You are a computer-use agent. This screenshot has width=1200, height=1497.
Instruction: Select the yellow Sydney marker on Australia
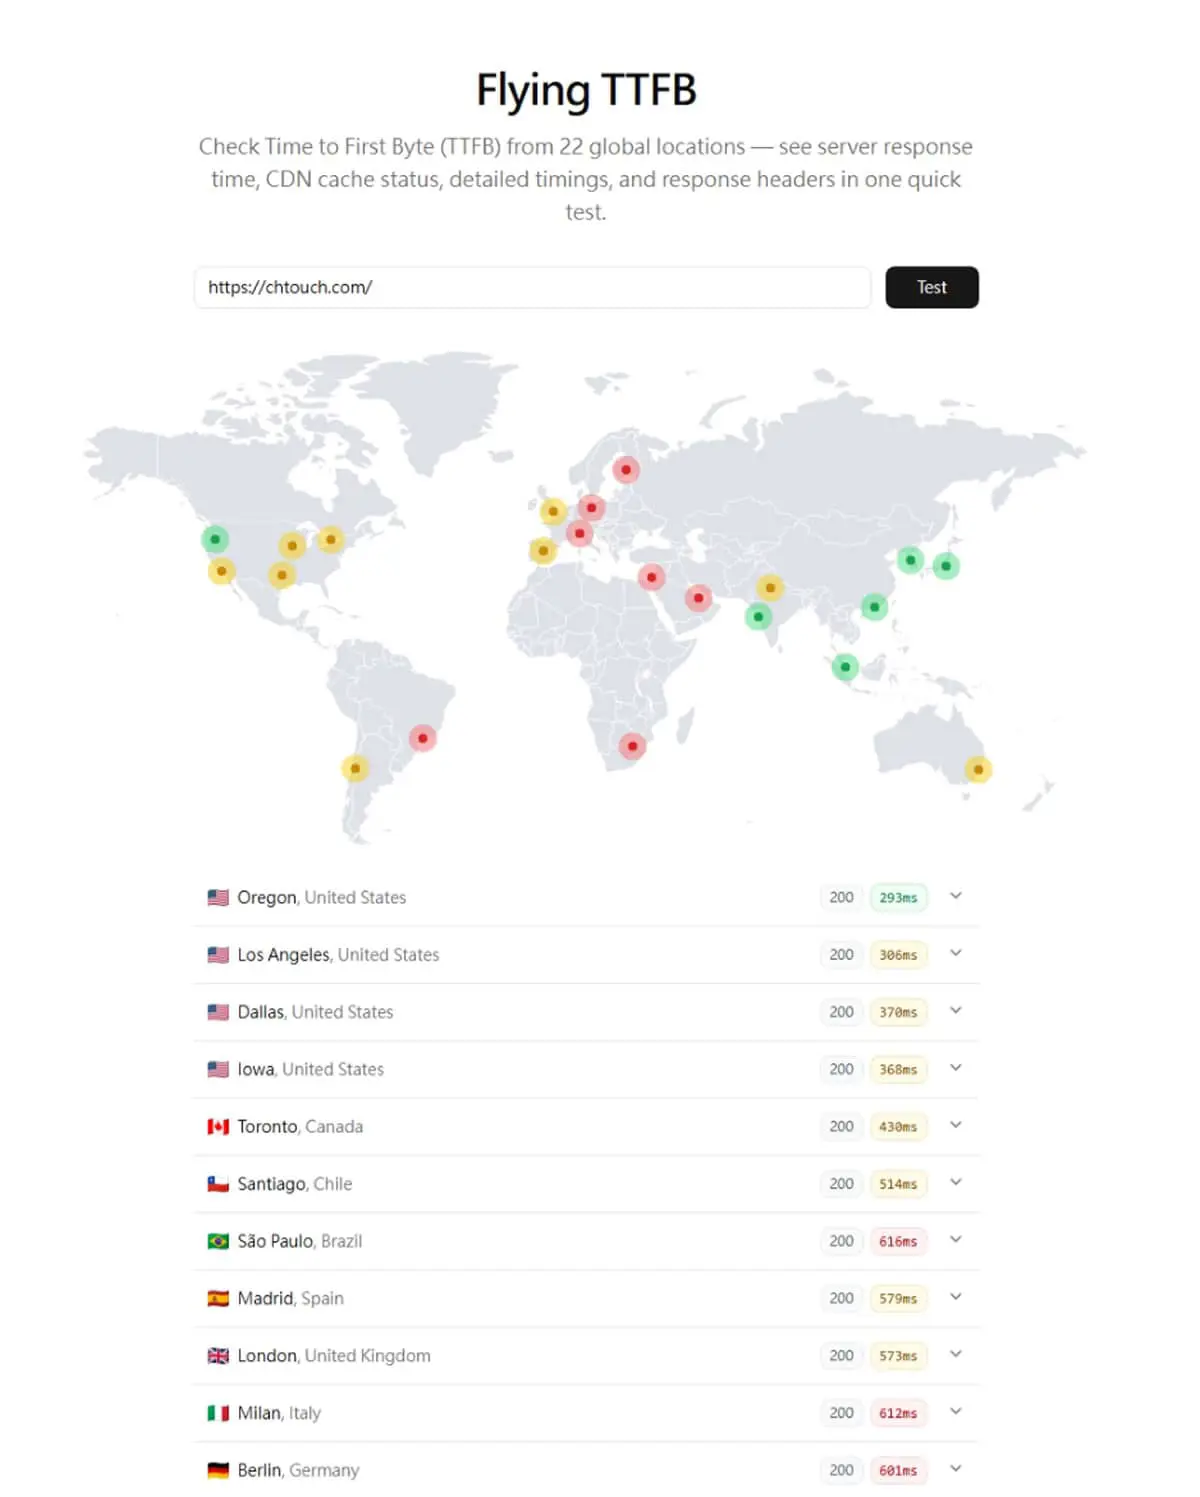[x=978, y=769]
